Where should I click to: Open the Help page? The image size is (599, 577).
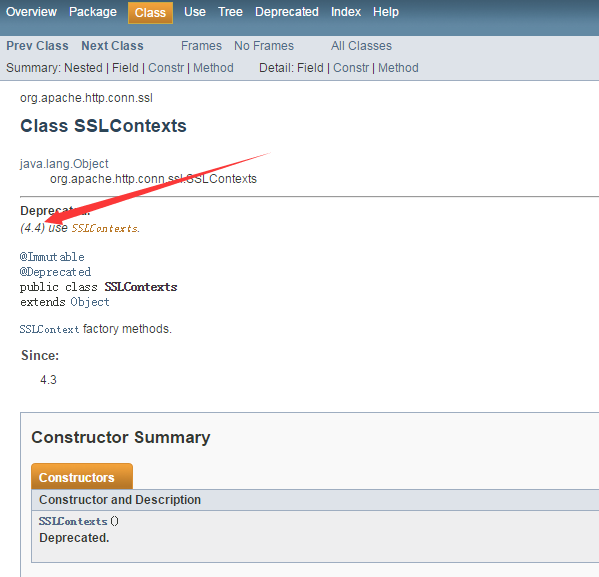point(386,12)
